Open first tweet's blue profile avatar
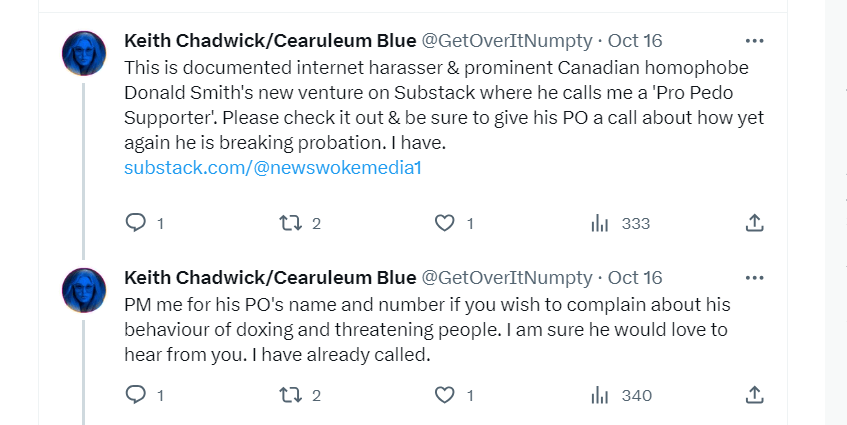 84,53
